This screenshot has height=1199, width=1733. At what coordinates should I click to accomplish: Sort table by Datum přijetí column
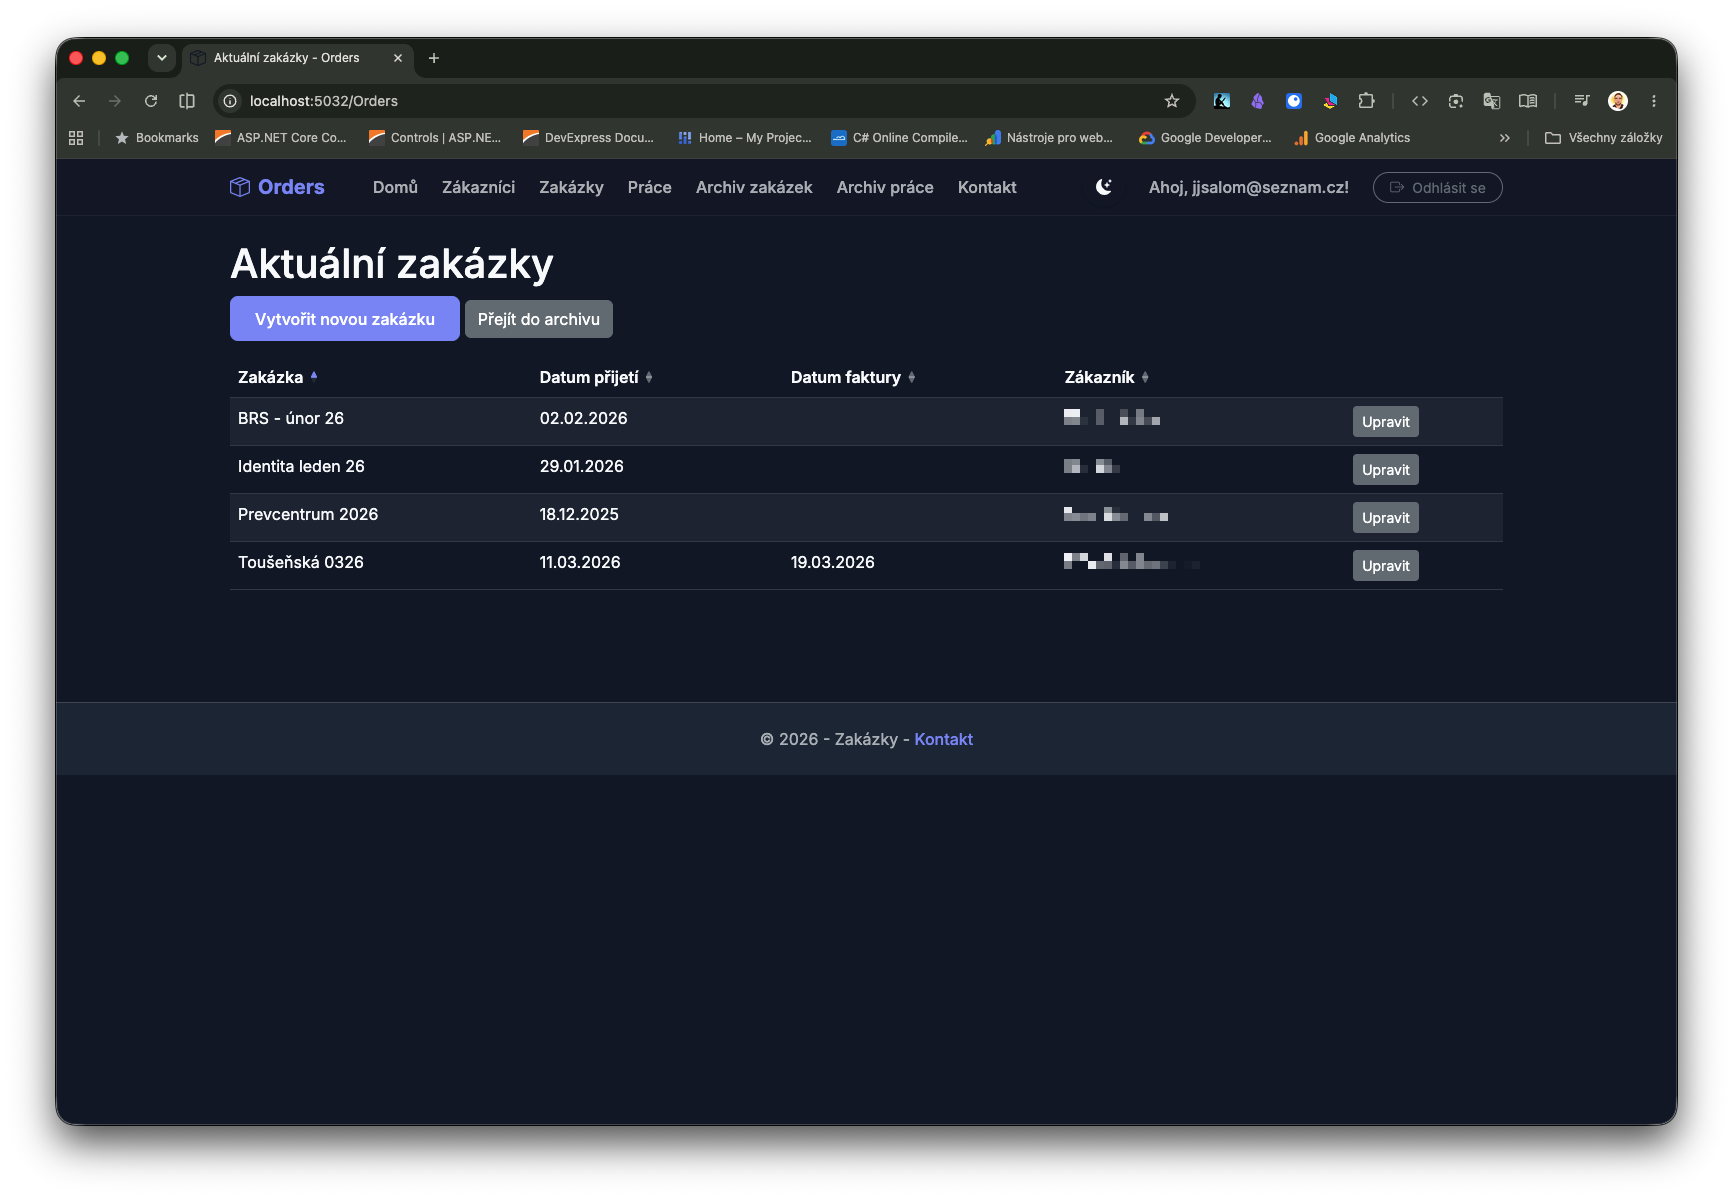596,377
